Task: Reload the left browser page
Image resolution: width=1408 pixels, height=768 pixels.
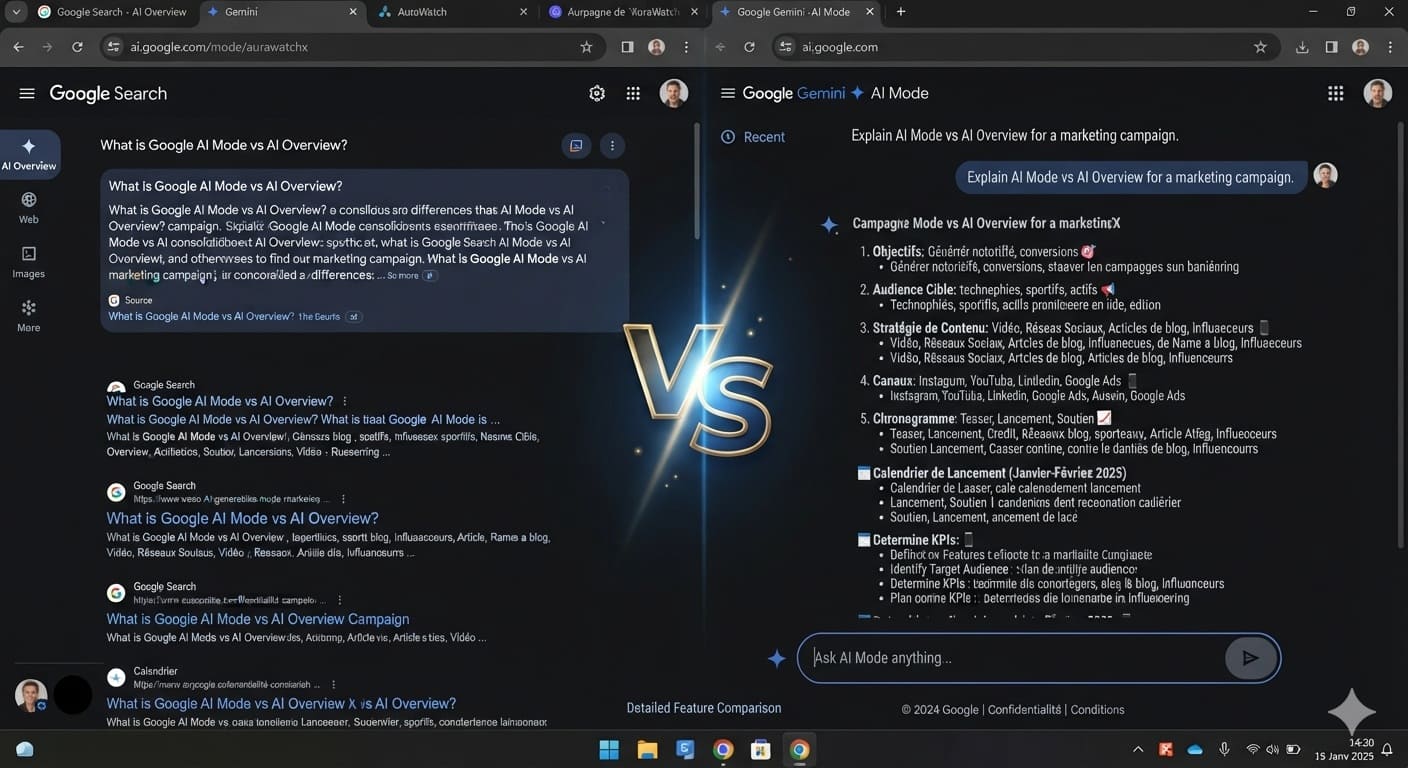Action: pyautogui.click(x=77, y=47)
